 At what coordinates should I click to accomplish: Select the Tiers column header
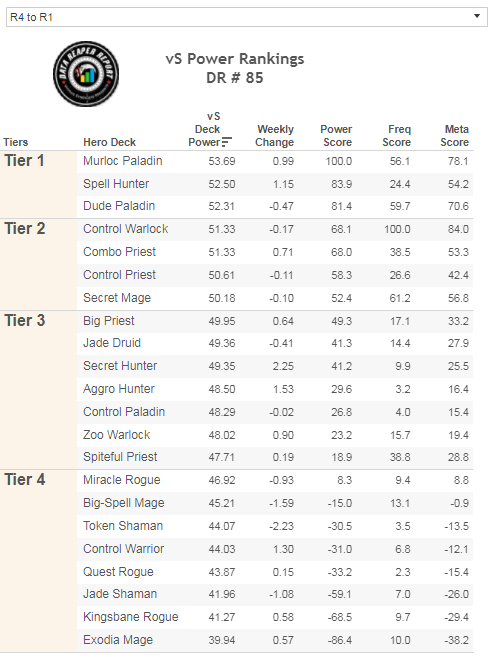point(16,142)
